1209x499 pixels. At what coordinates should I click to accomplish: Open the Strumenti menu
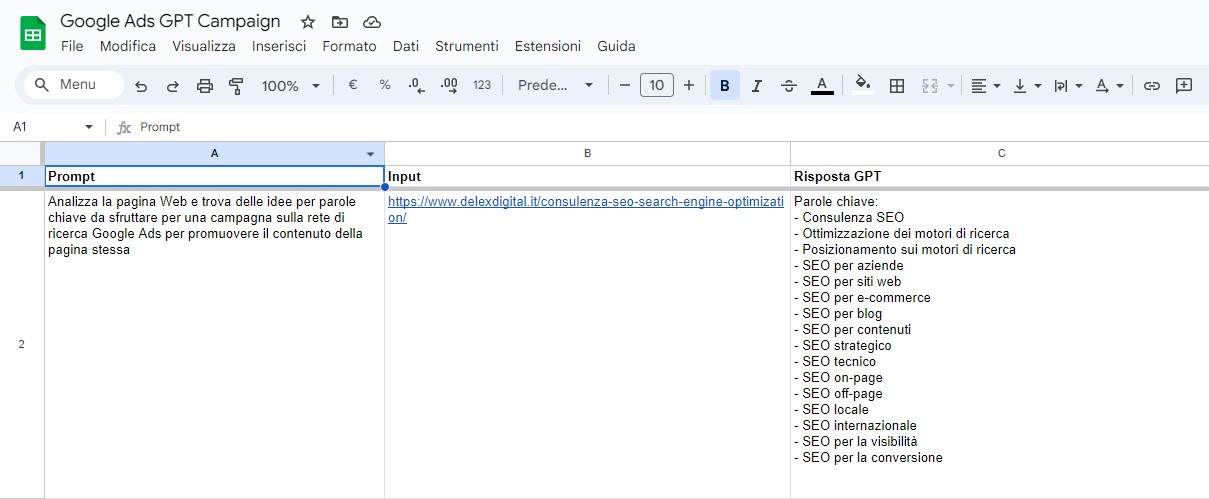467,46
